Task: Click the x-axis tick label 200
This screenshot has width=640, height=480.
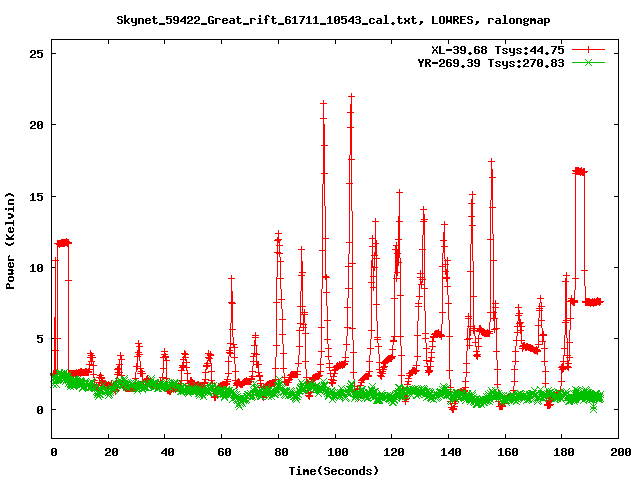Action: coord(620,452)
